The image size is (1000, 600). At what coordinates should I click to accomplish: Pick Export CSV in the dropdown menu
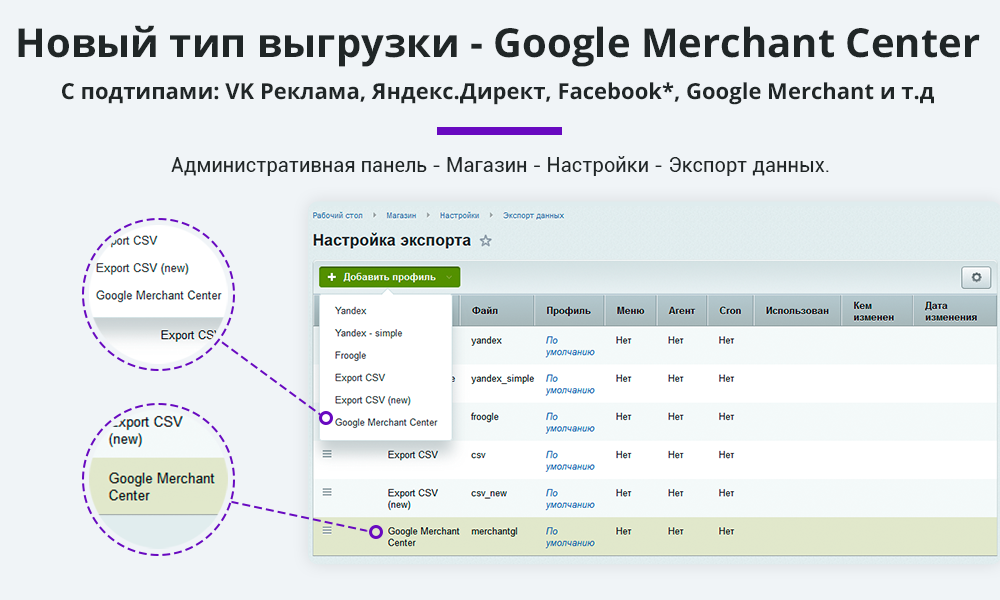(360, 378)
